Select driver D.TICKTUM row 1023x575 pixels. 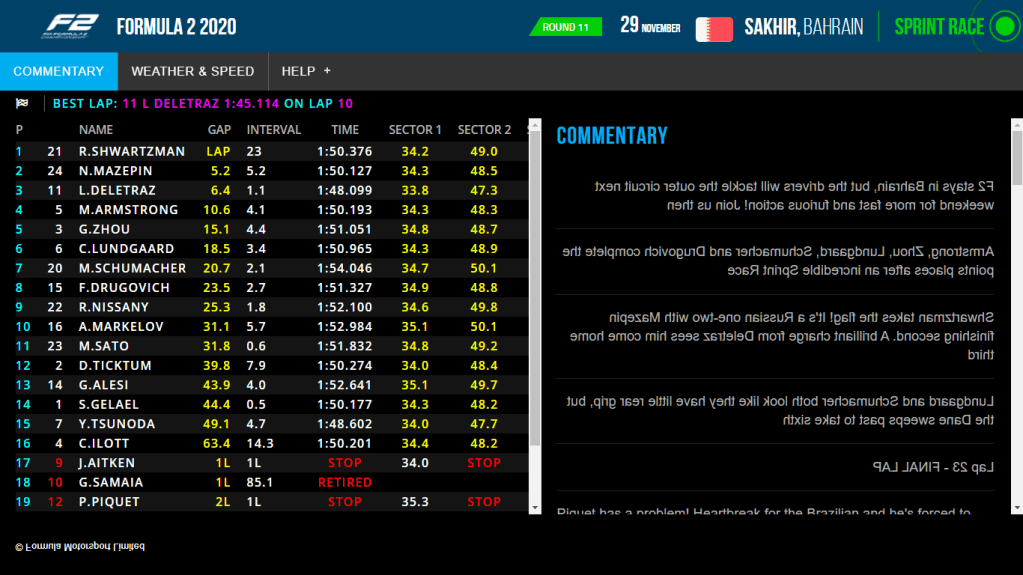tap(271, 365)
